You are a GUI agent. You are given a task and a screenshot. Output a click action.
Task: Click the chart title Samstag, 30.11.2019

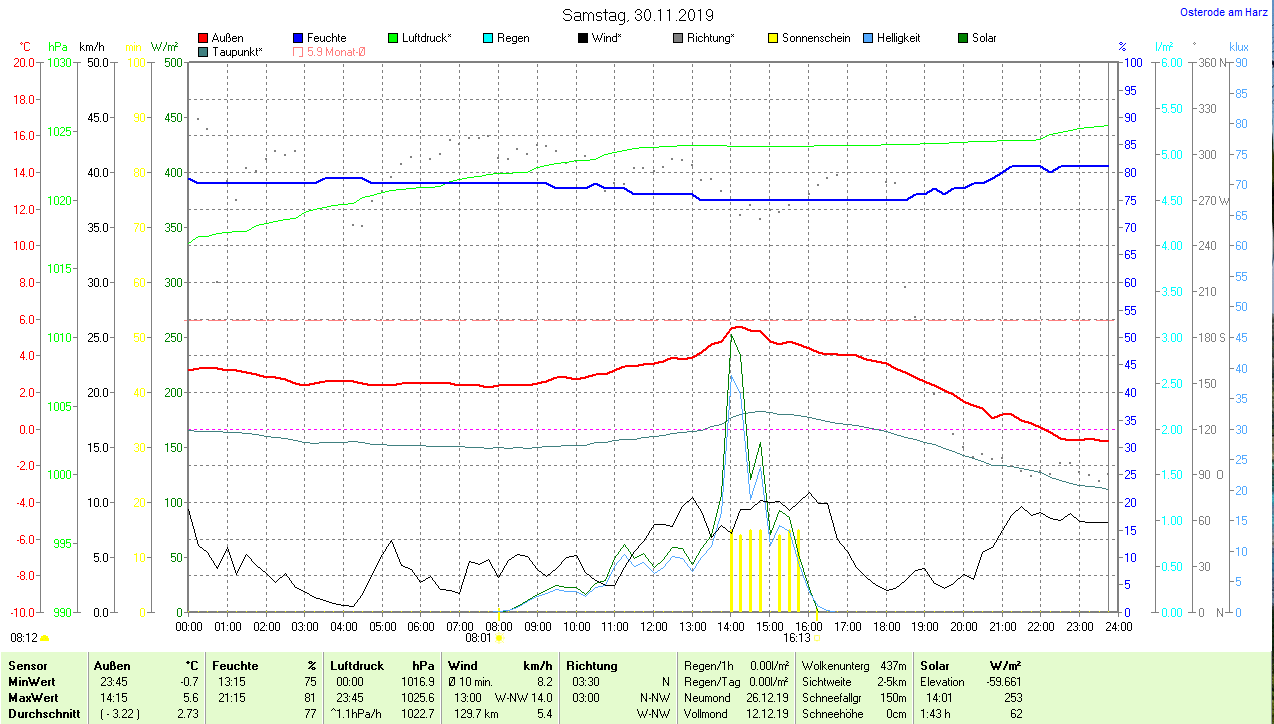tap(636, 15)
